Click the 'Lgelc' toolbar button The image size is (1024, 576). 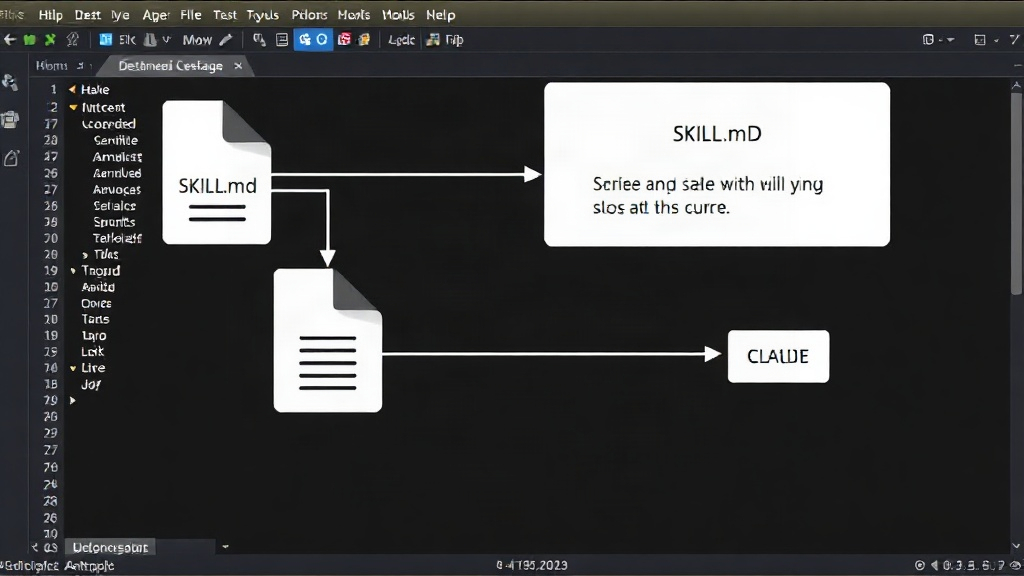coord(401,40)
